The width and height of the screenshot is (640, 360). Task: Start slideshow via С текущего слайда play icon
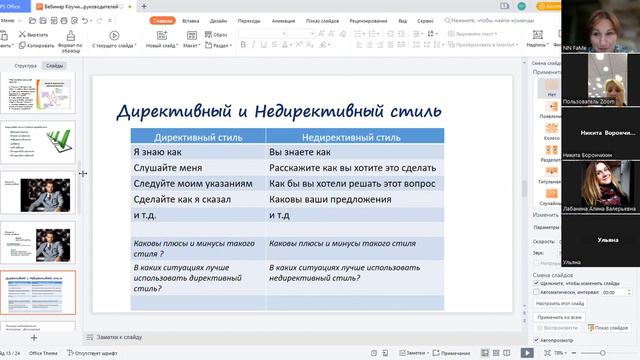coord(114,36)
